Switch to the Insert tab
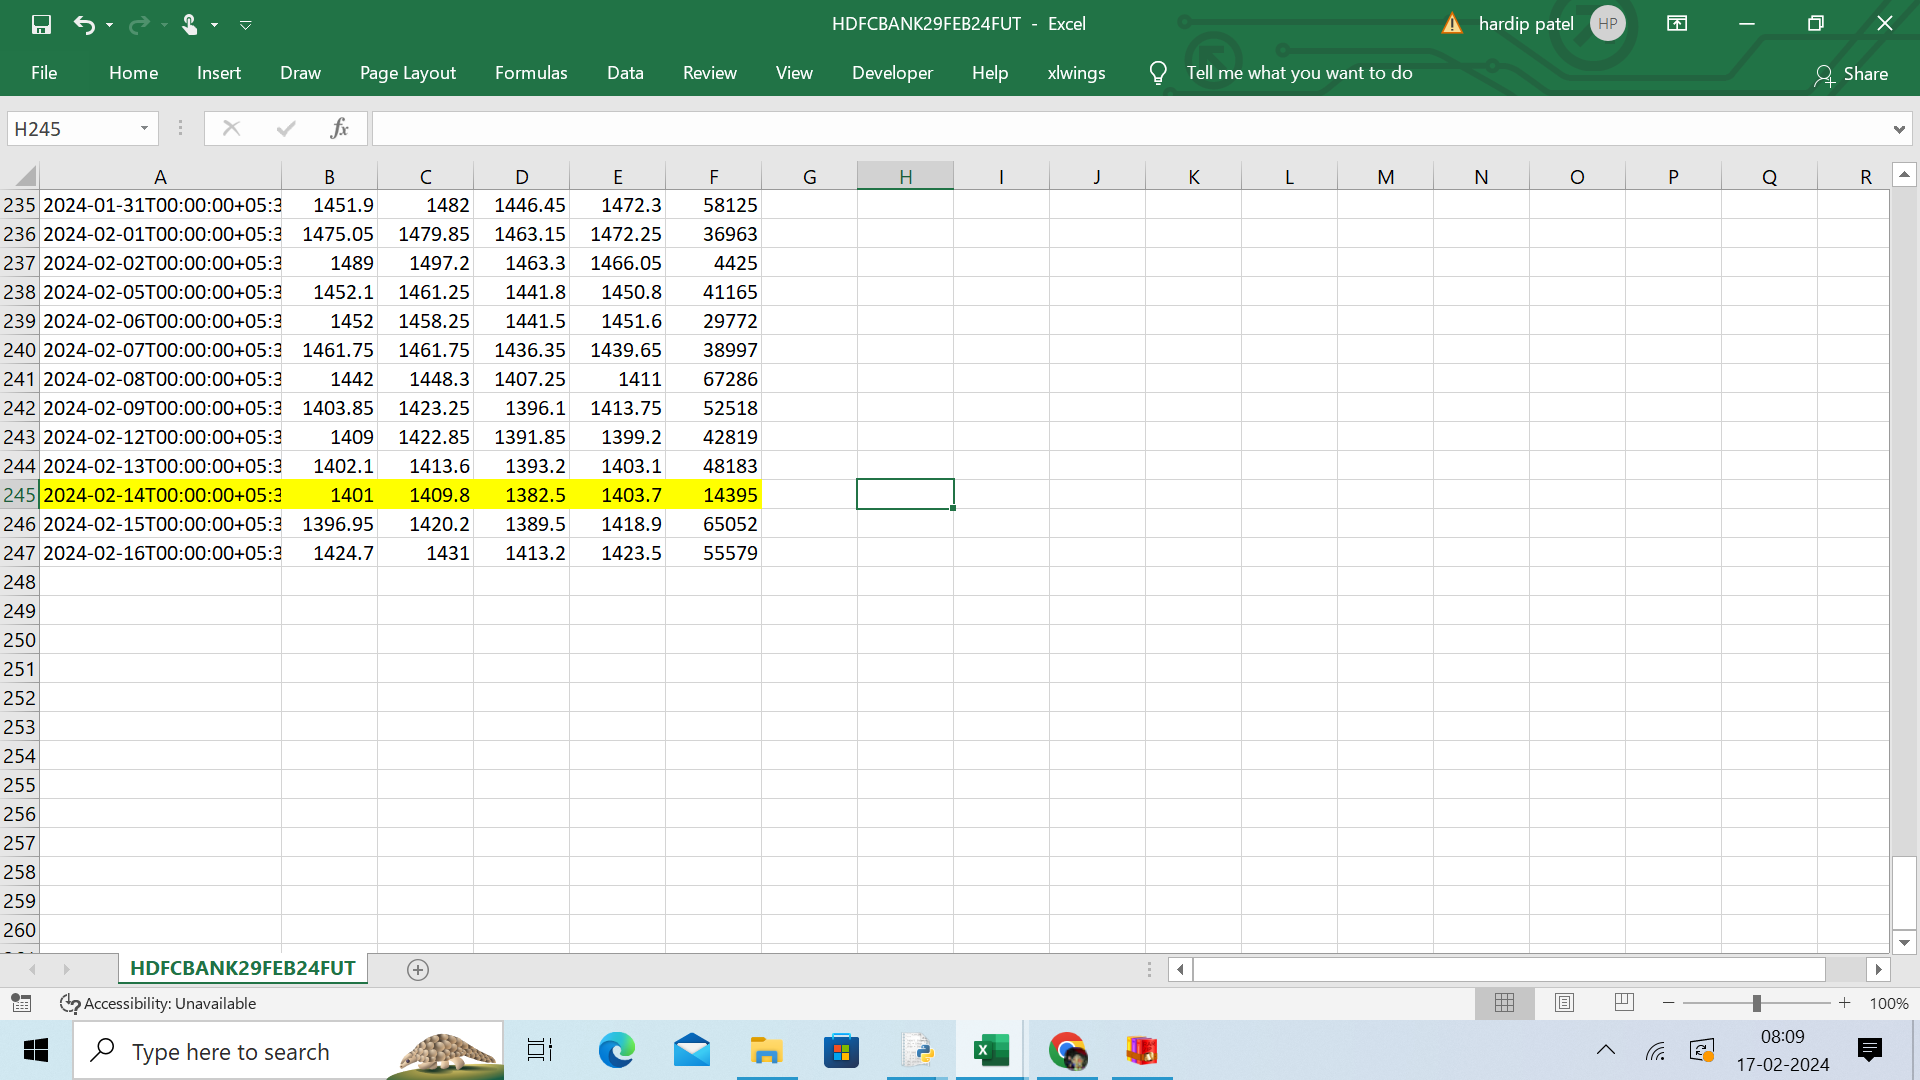The width and height of the screenshot is (1920, 1080). point(218,73)
